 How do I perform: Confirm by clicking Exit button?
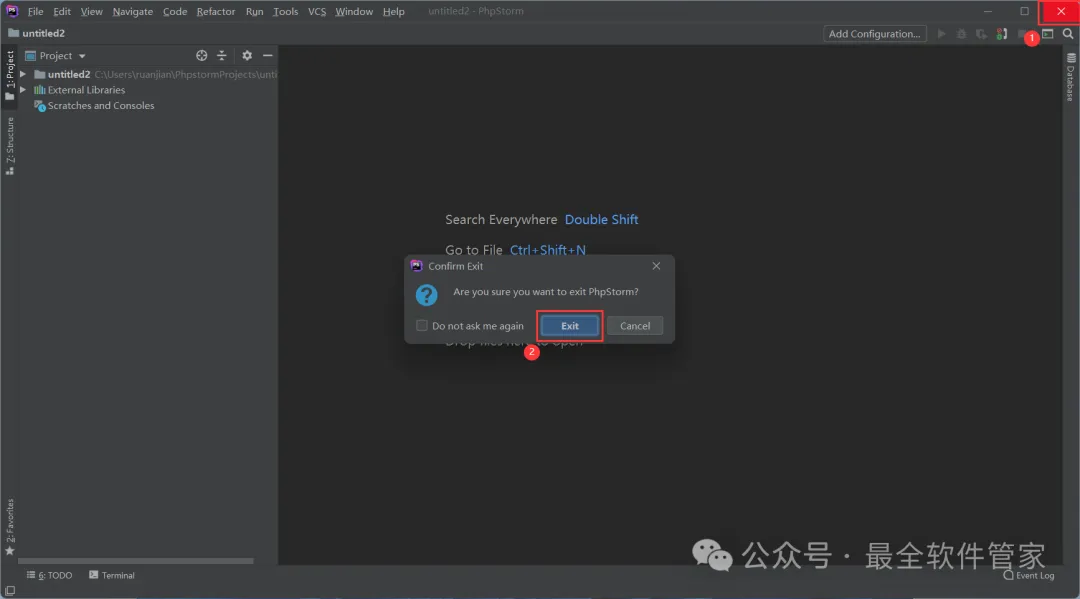coord(570,326)
